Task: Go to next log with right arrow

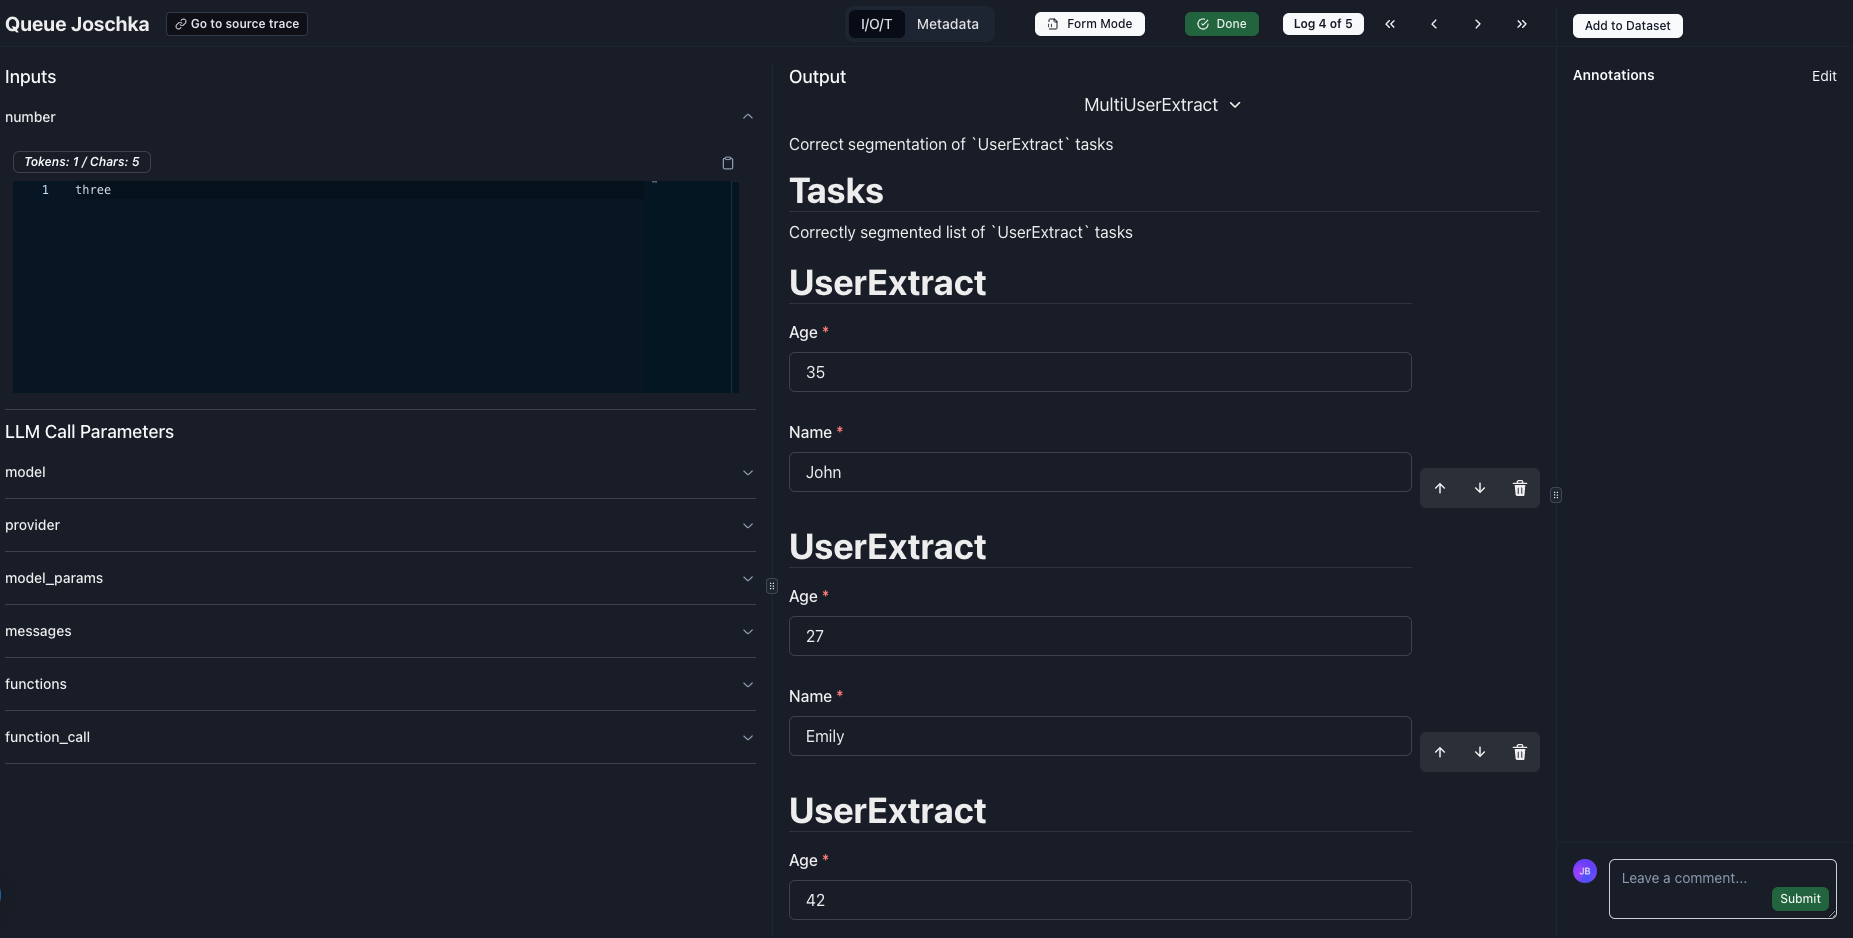Action: [x=1477, y=24]
